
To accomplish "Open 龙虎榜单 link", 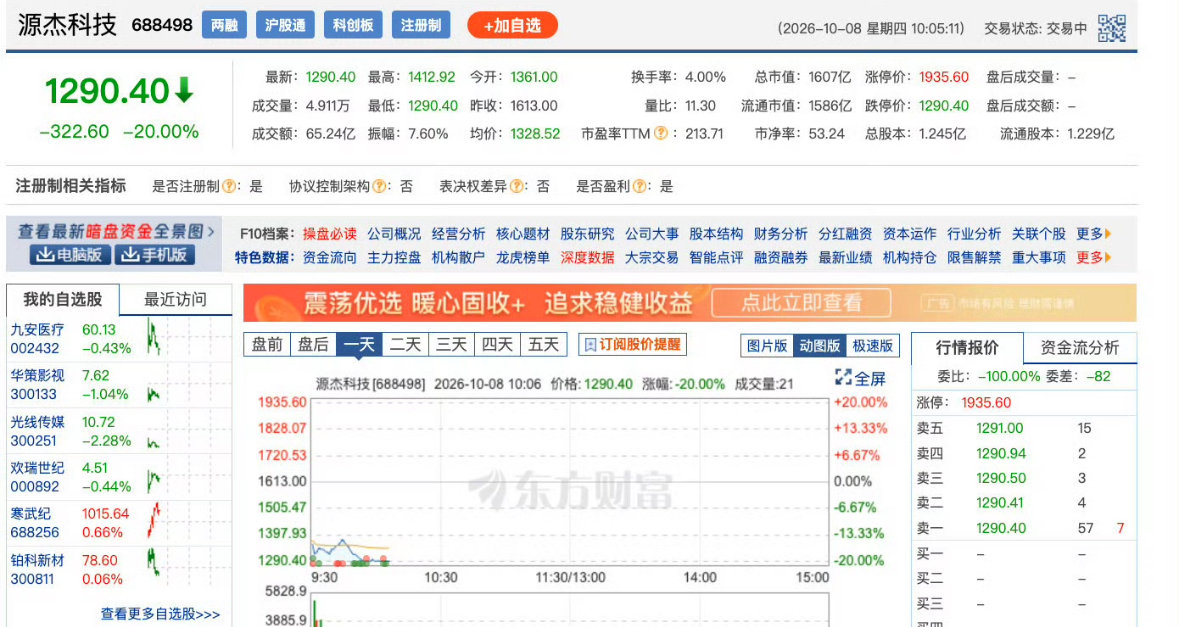I will (523, 257).
